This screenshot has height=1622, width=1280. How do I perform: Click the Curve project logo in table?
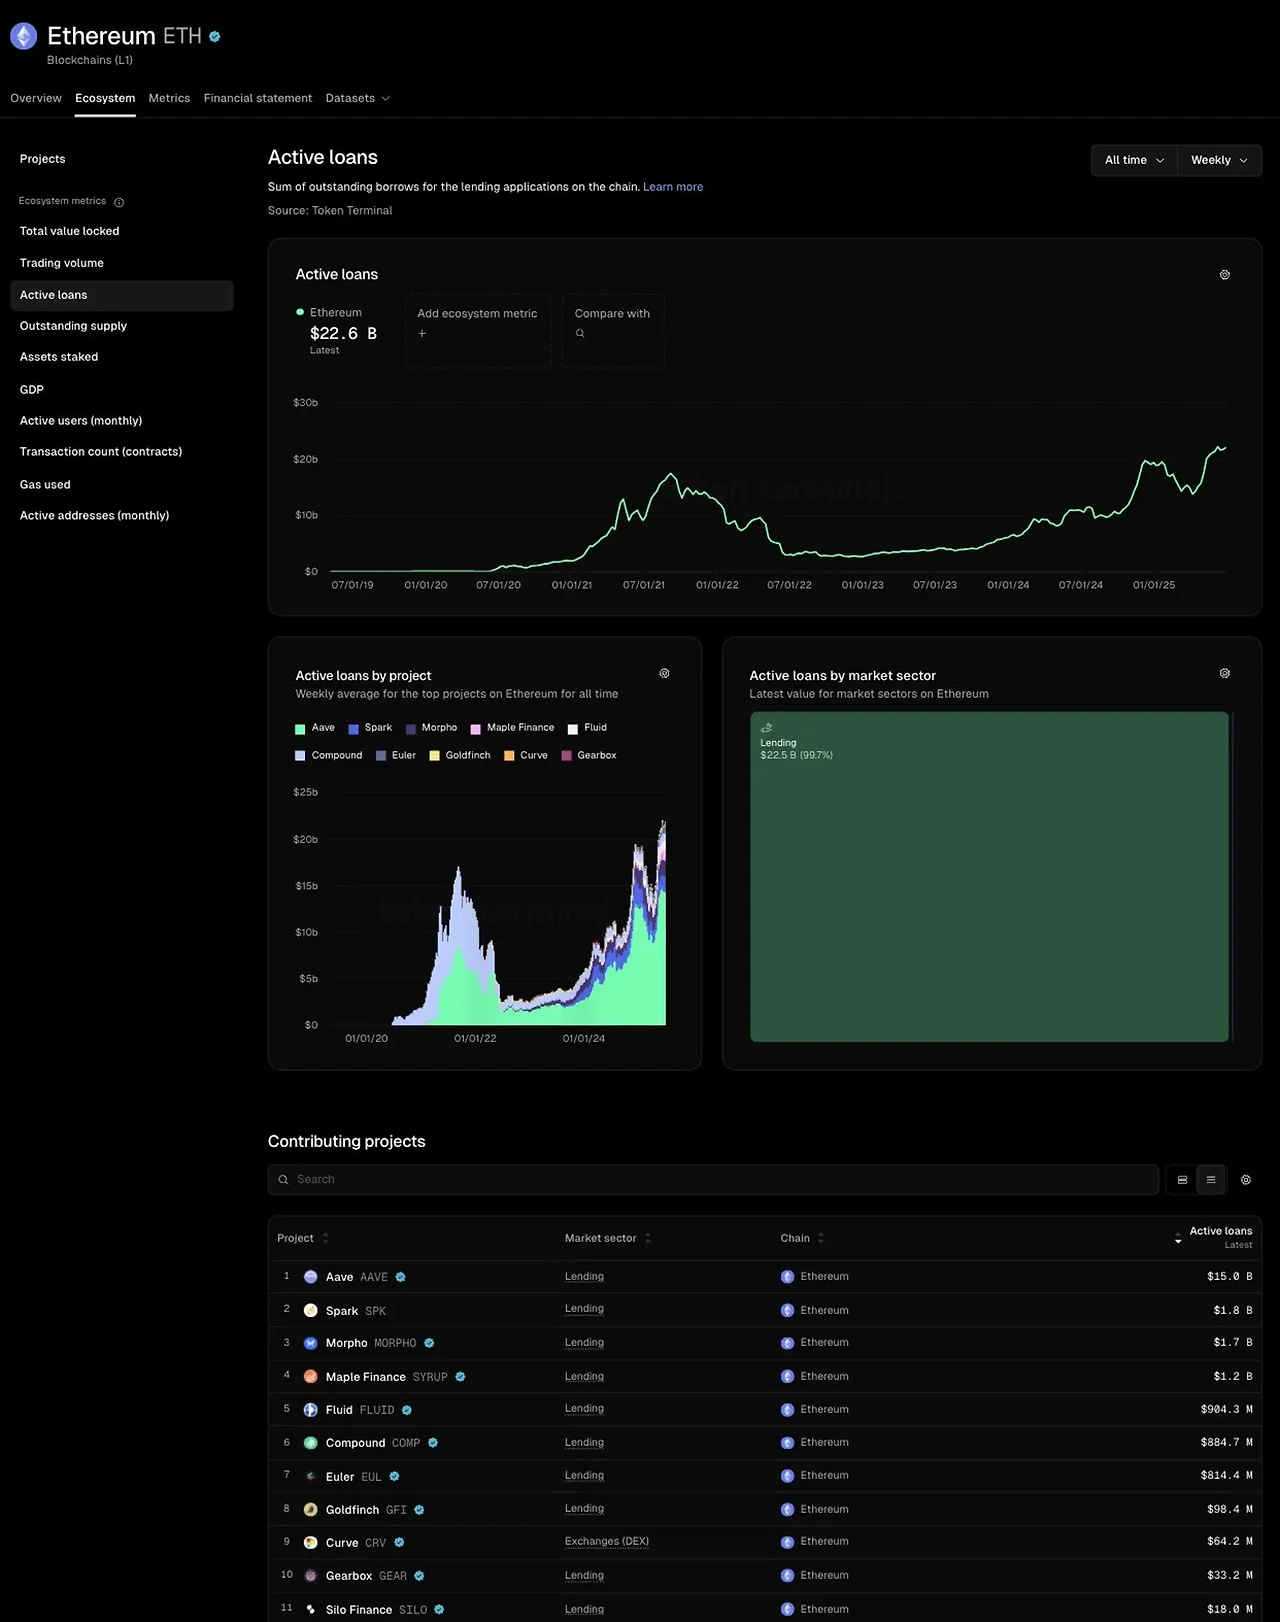[310, 1543]
